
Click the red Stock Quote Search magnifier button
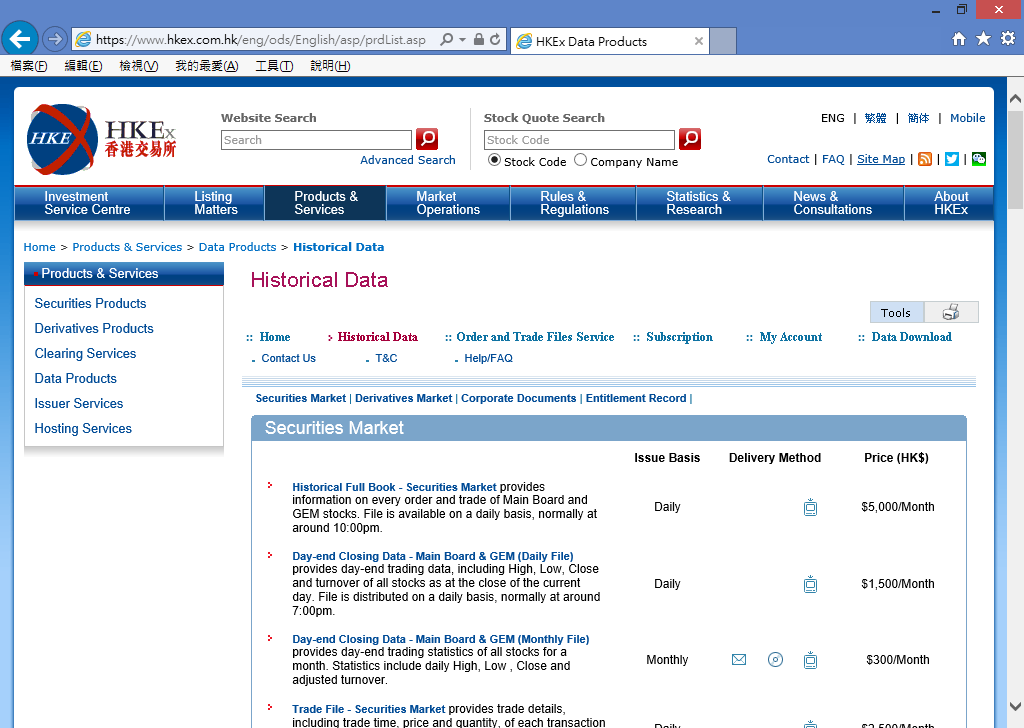[690, 138]
